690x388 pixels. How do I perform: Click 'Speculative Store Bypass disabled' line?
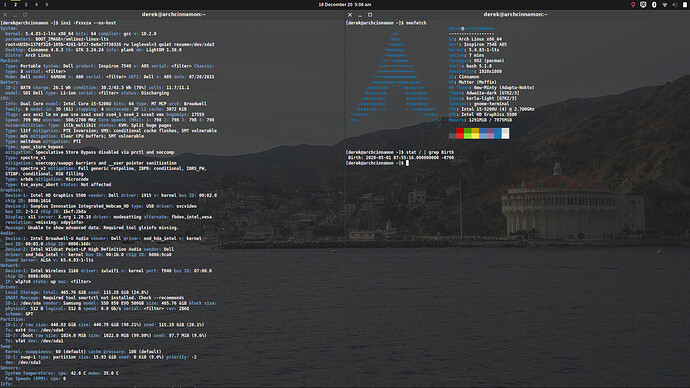point(90,153)
